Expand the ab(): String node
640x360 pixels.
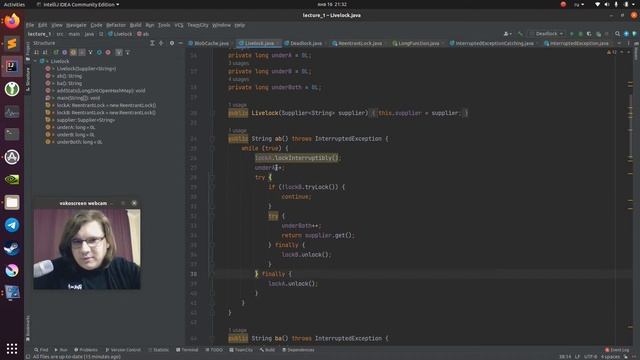53,76
